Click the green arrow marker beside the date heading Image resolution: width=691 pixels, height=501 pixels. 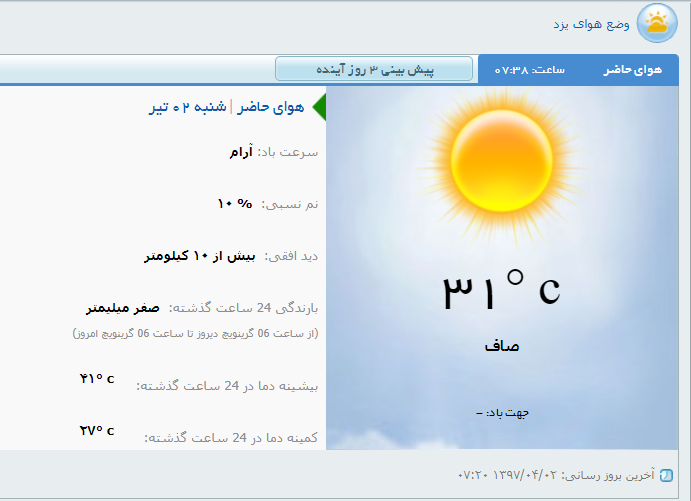tap(319, 107)
